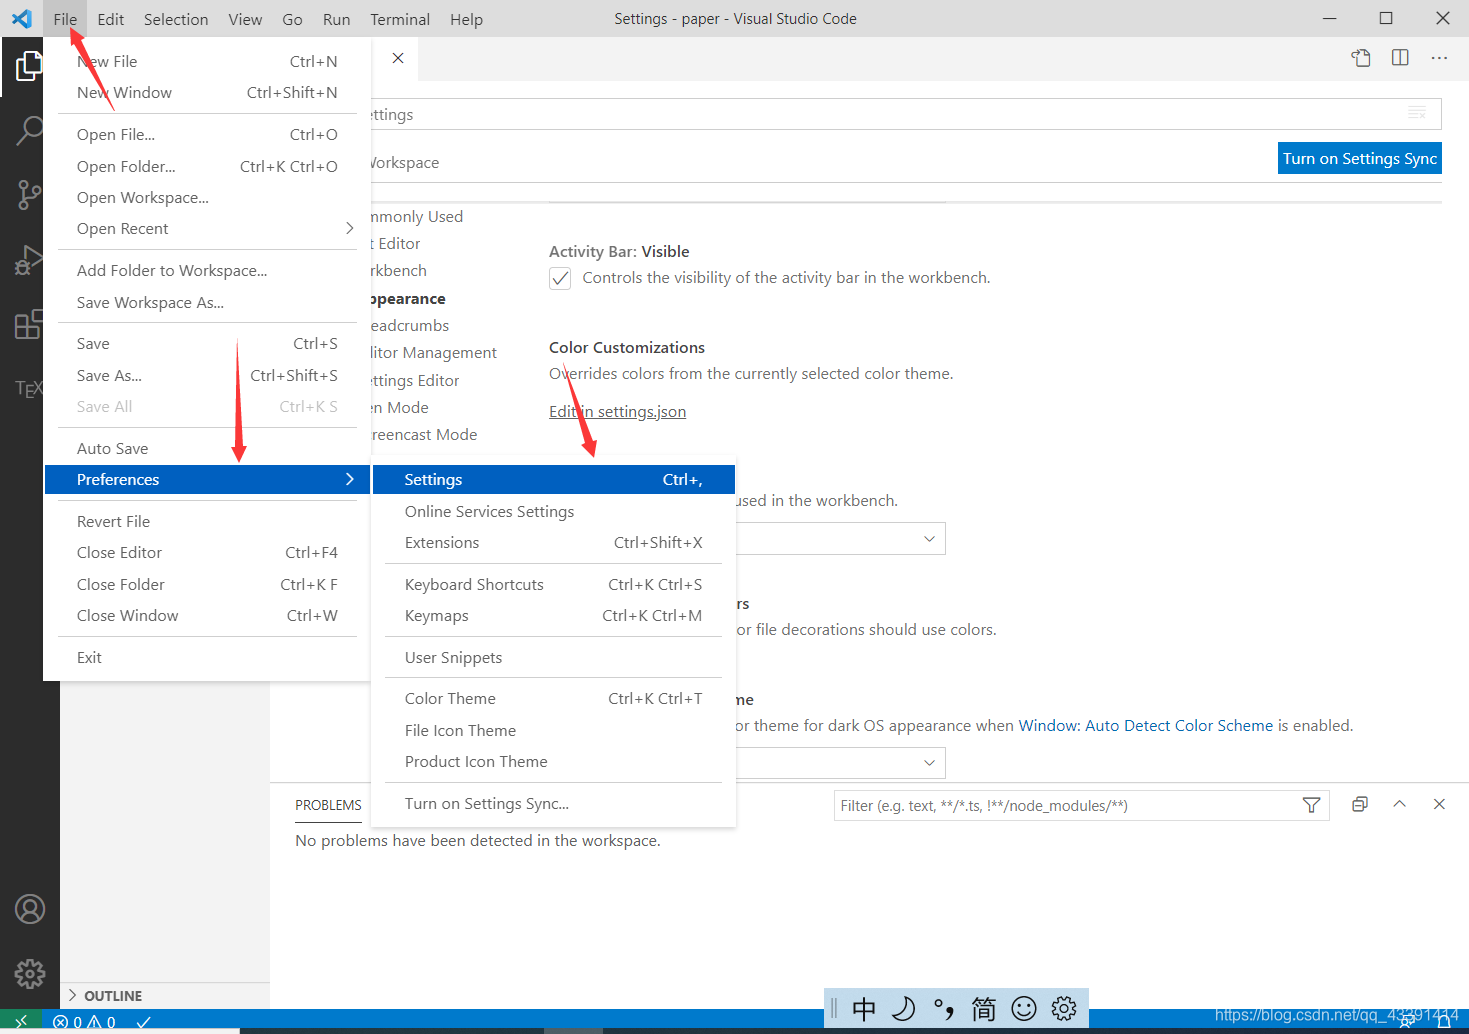1469x1034 pixels.
Task: Click the errors and warnings status indicator
Action: [84, 1022]
